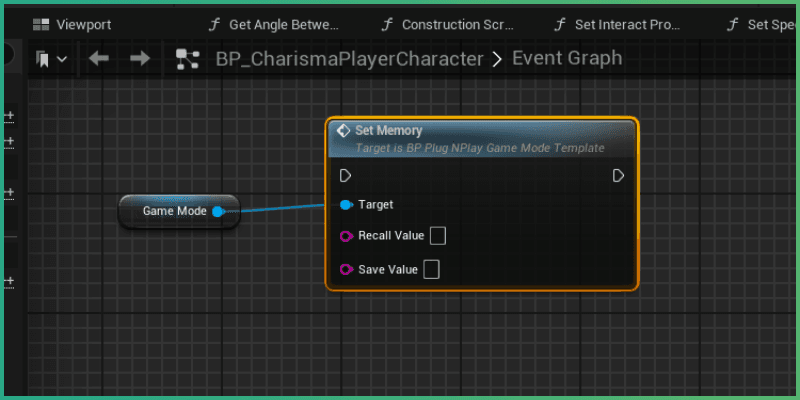Click the Save Value input pin
800x400 pixels.
(346, 269)
